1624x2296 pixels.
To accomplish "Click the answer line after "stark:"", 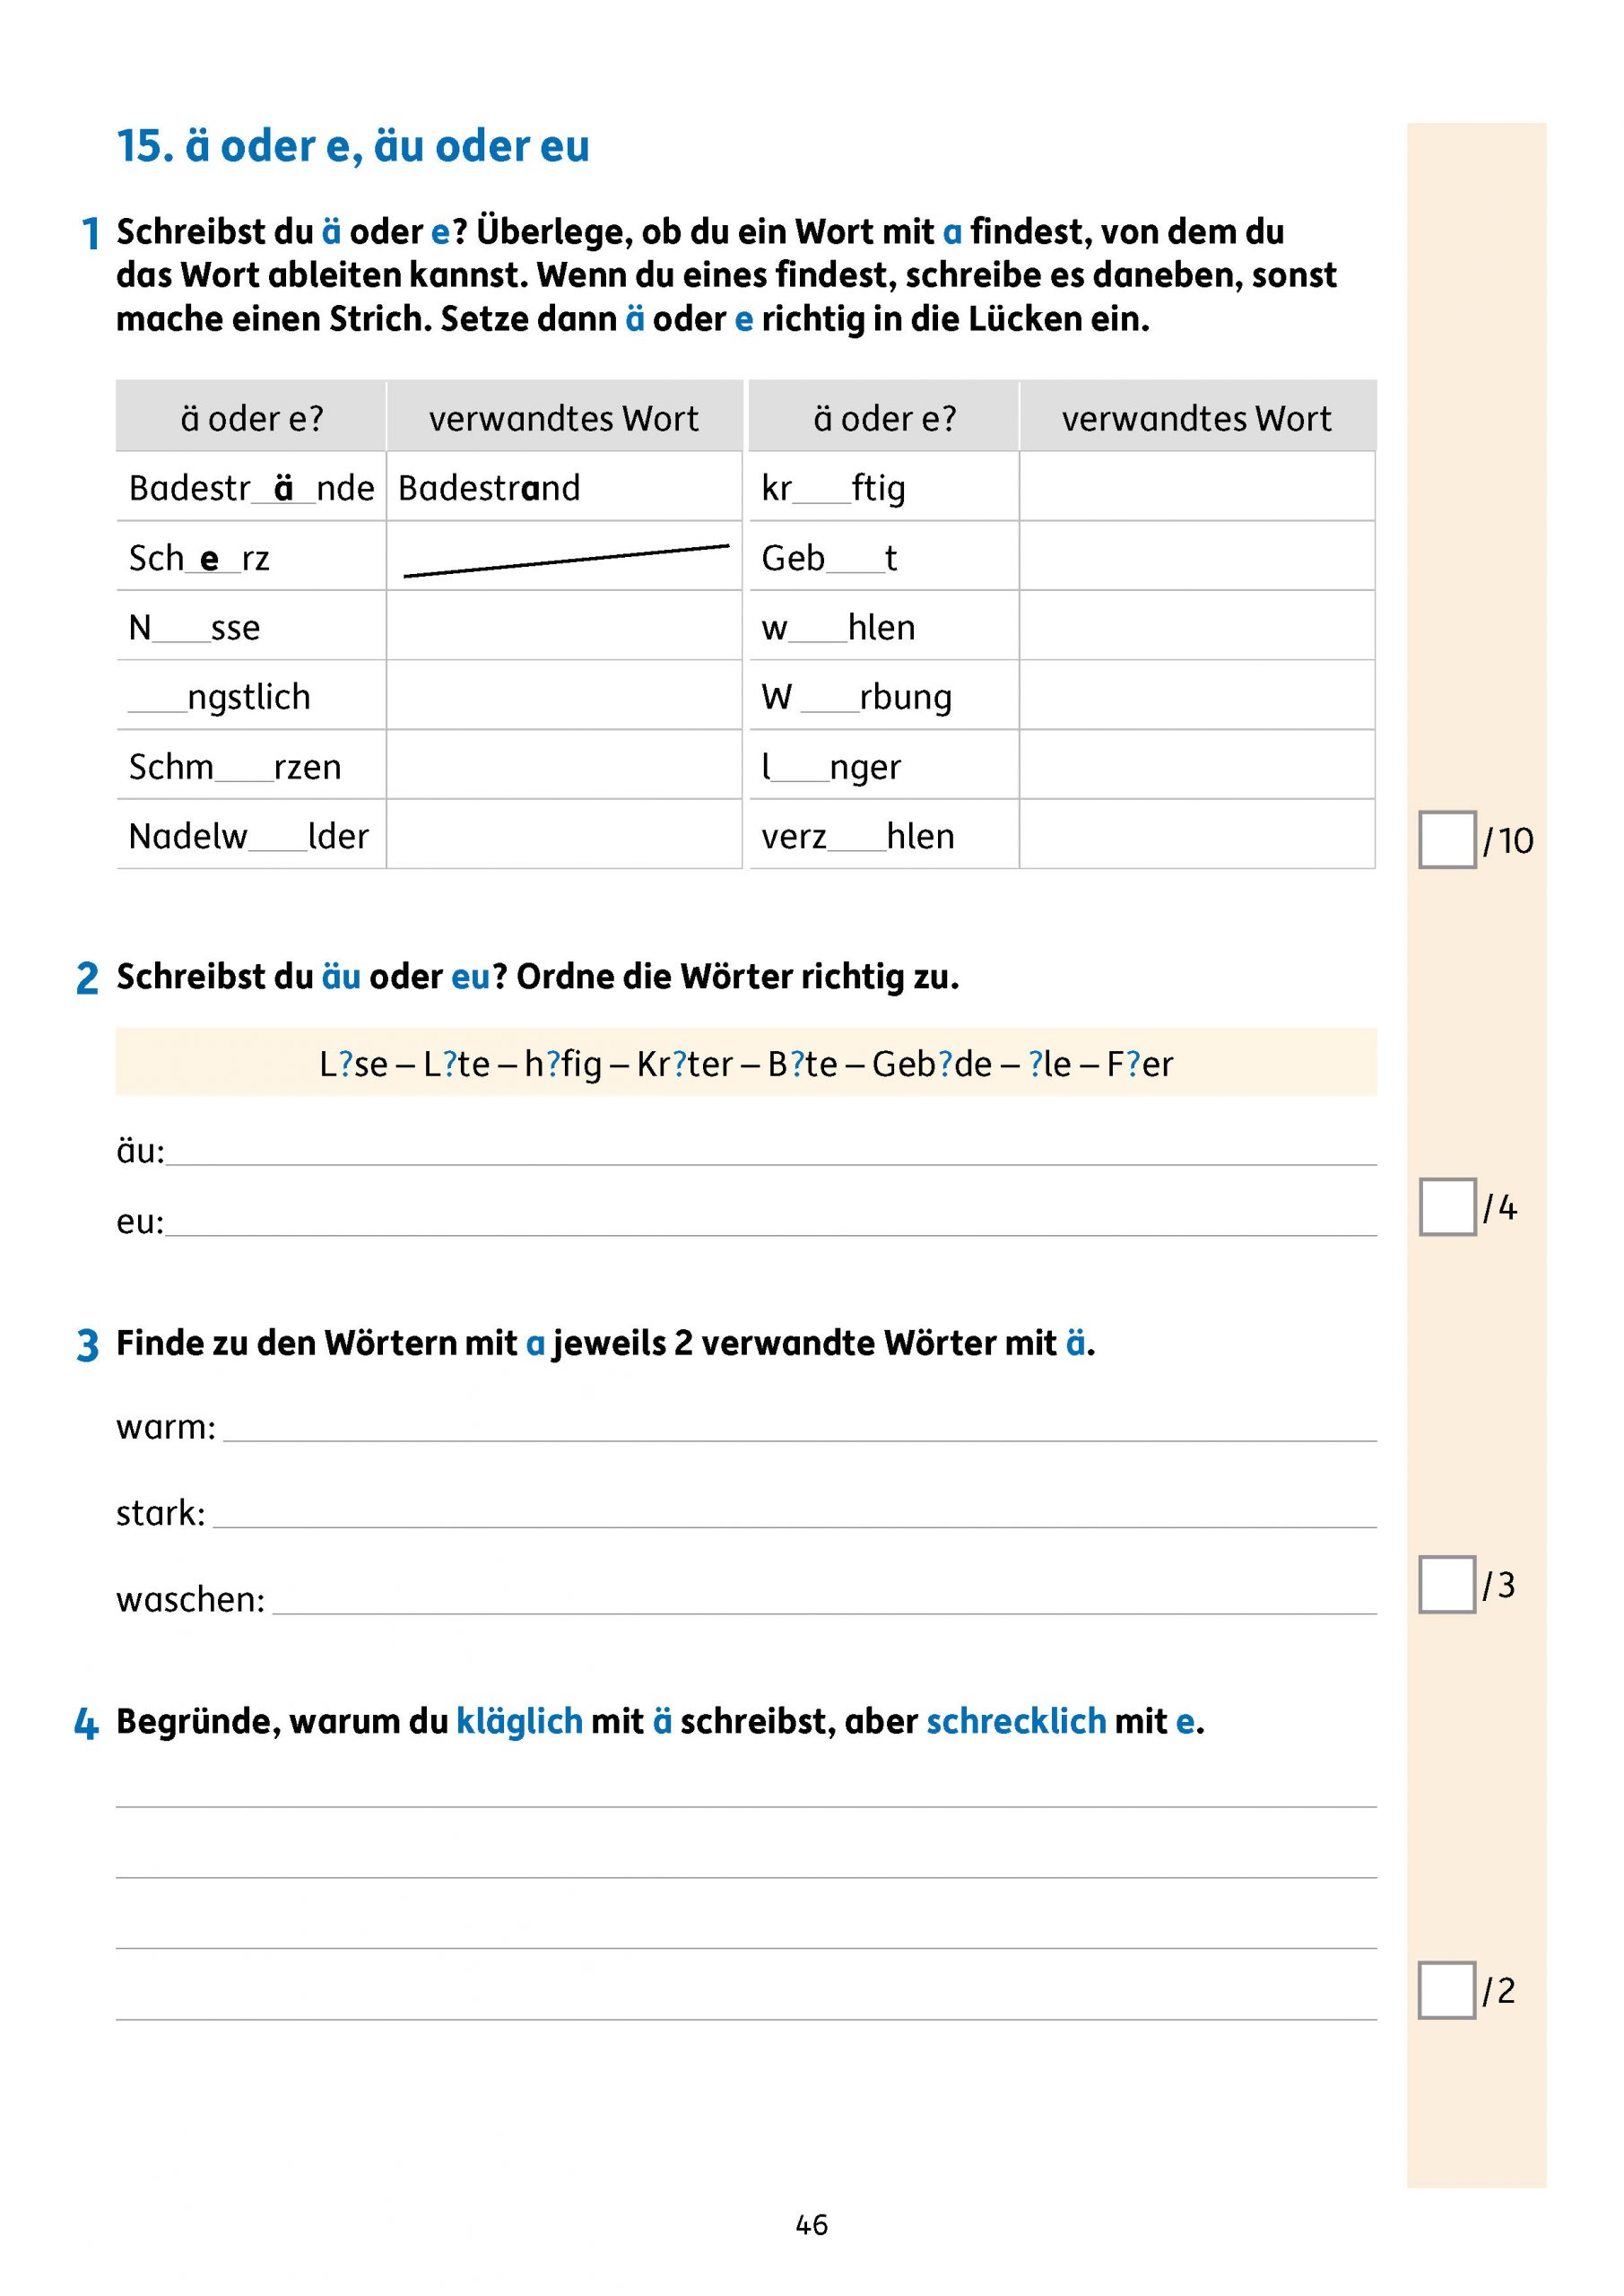I will pyautogui.click(x=795, y=1514).
